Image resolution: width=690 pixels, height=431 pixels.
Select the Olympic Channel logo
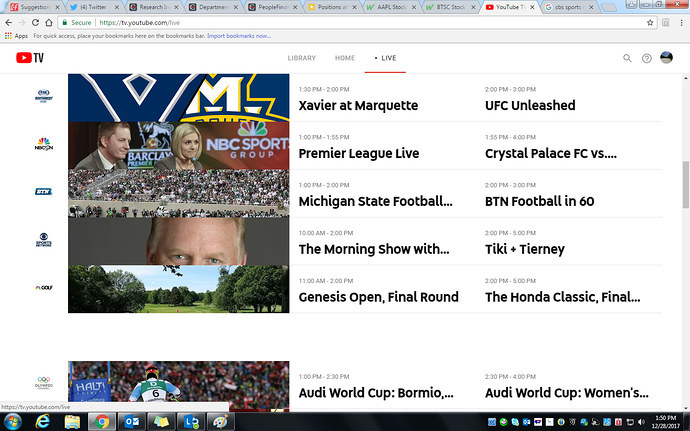44,383
